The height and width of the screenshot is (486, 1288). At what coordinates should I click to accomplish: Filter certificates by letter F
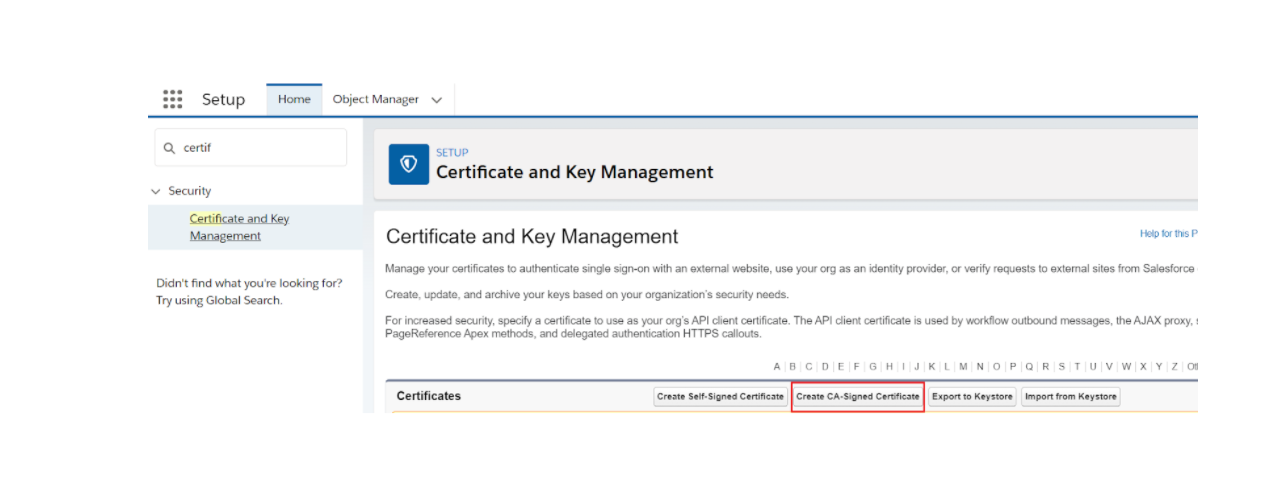click(x=856, y=367)
